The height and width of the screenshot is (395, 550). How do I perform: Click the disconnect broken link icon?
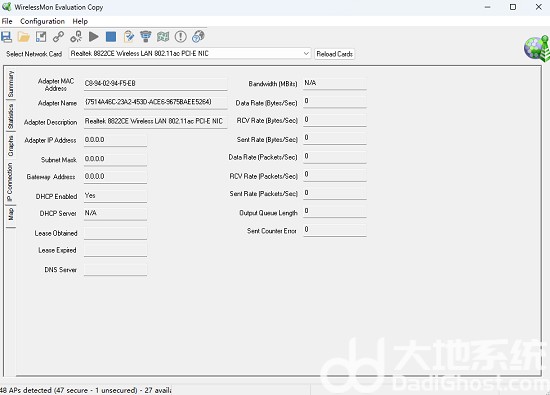[x=76, y=36]
